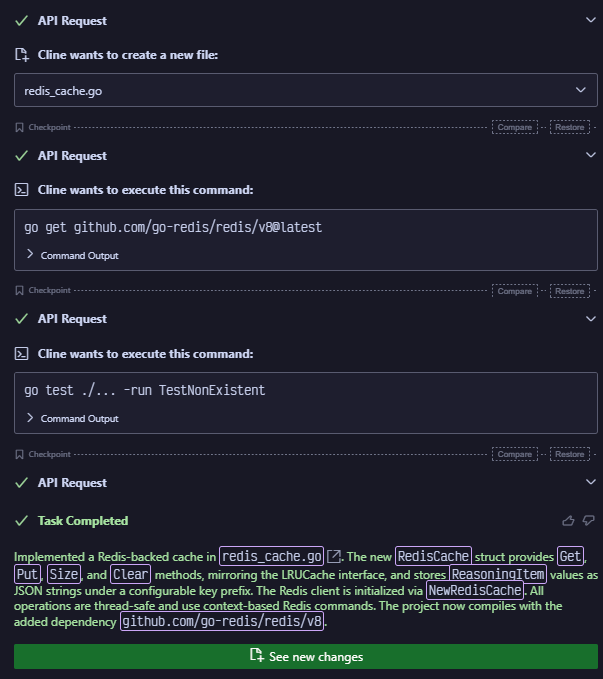Expand Command Output under go test command
This screenshot has width=603, height=679.
point(72,418)
